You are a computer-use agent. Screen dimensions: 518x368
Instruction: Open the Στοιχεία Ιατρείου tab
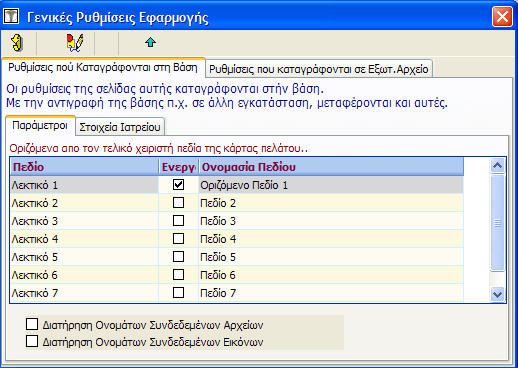[120, 127]
